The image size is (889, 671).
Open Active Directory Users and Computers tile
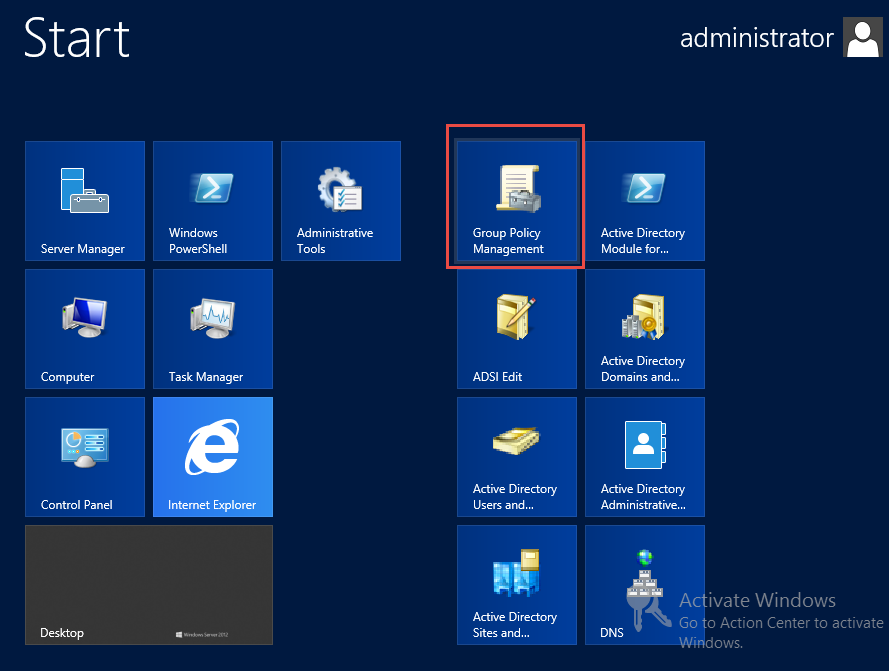(x=517, y=457)
